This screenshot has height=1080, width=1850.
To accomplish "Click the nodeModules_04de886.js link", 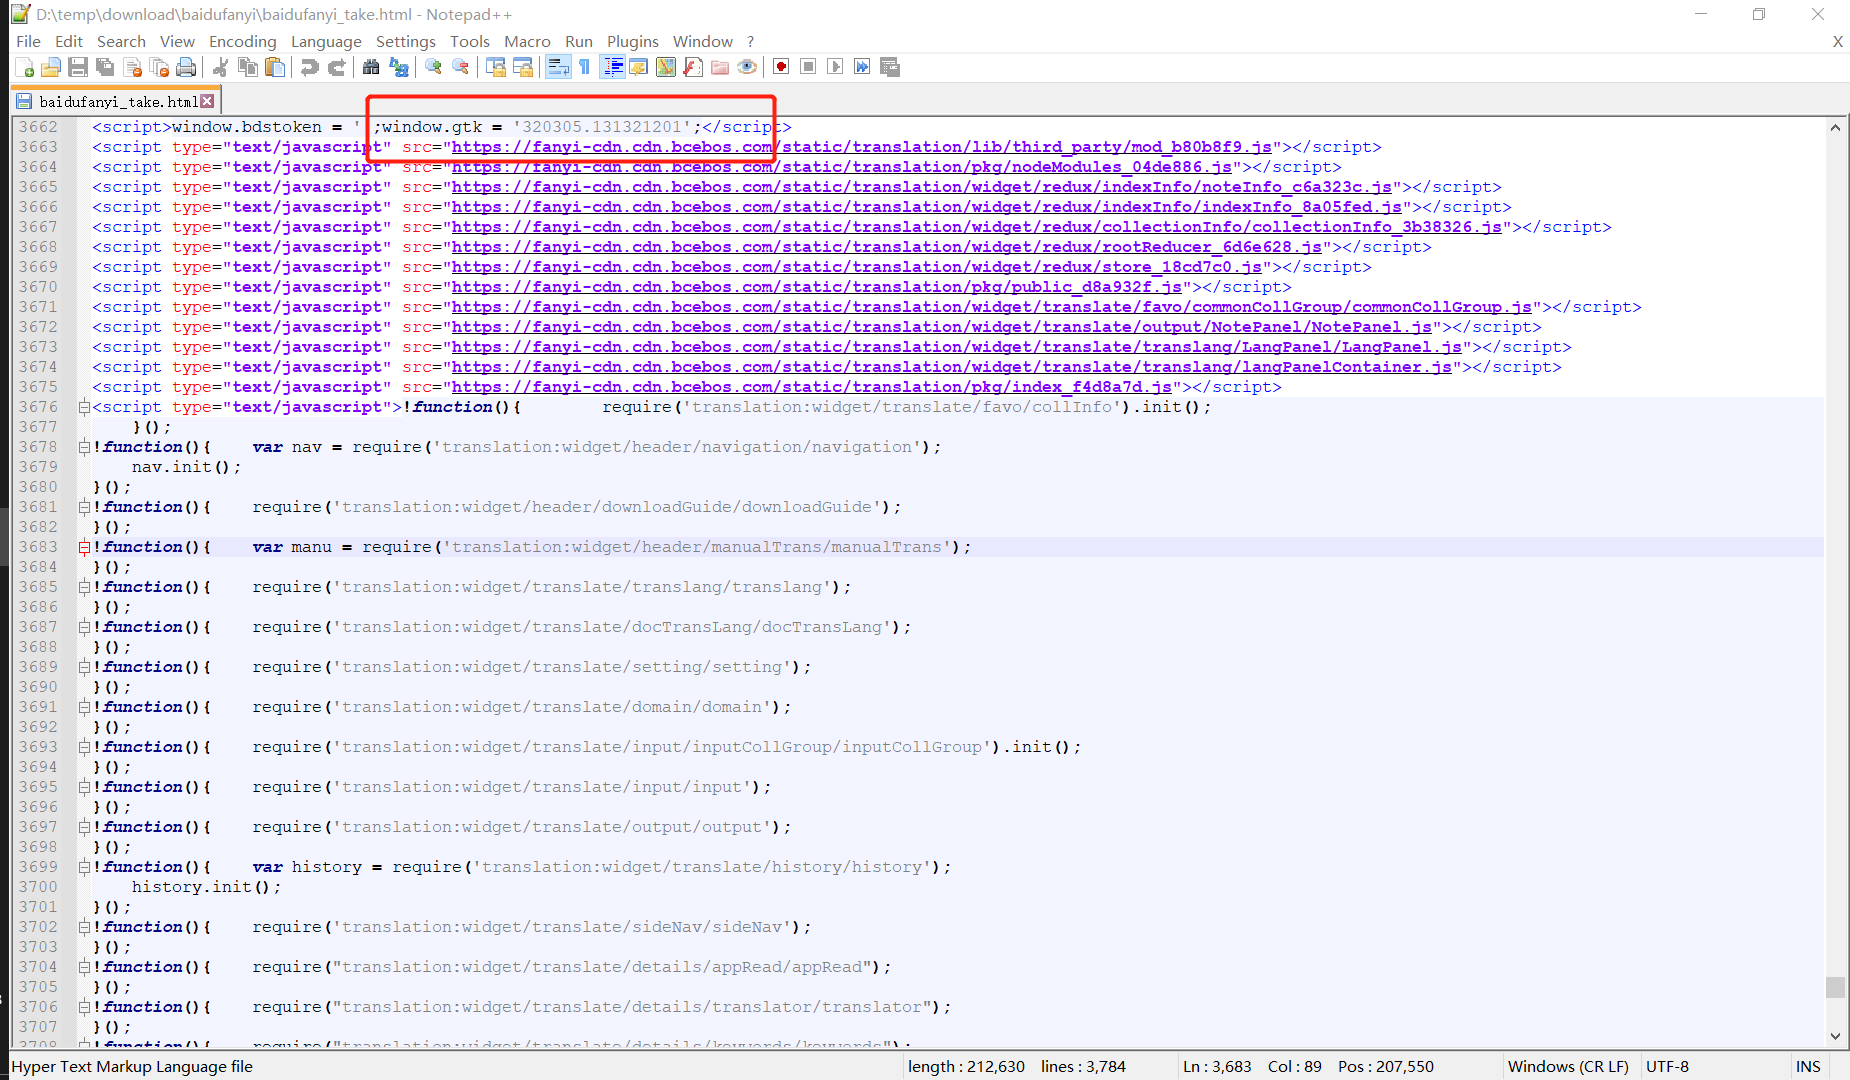I will (841, 167).
